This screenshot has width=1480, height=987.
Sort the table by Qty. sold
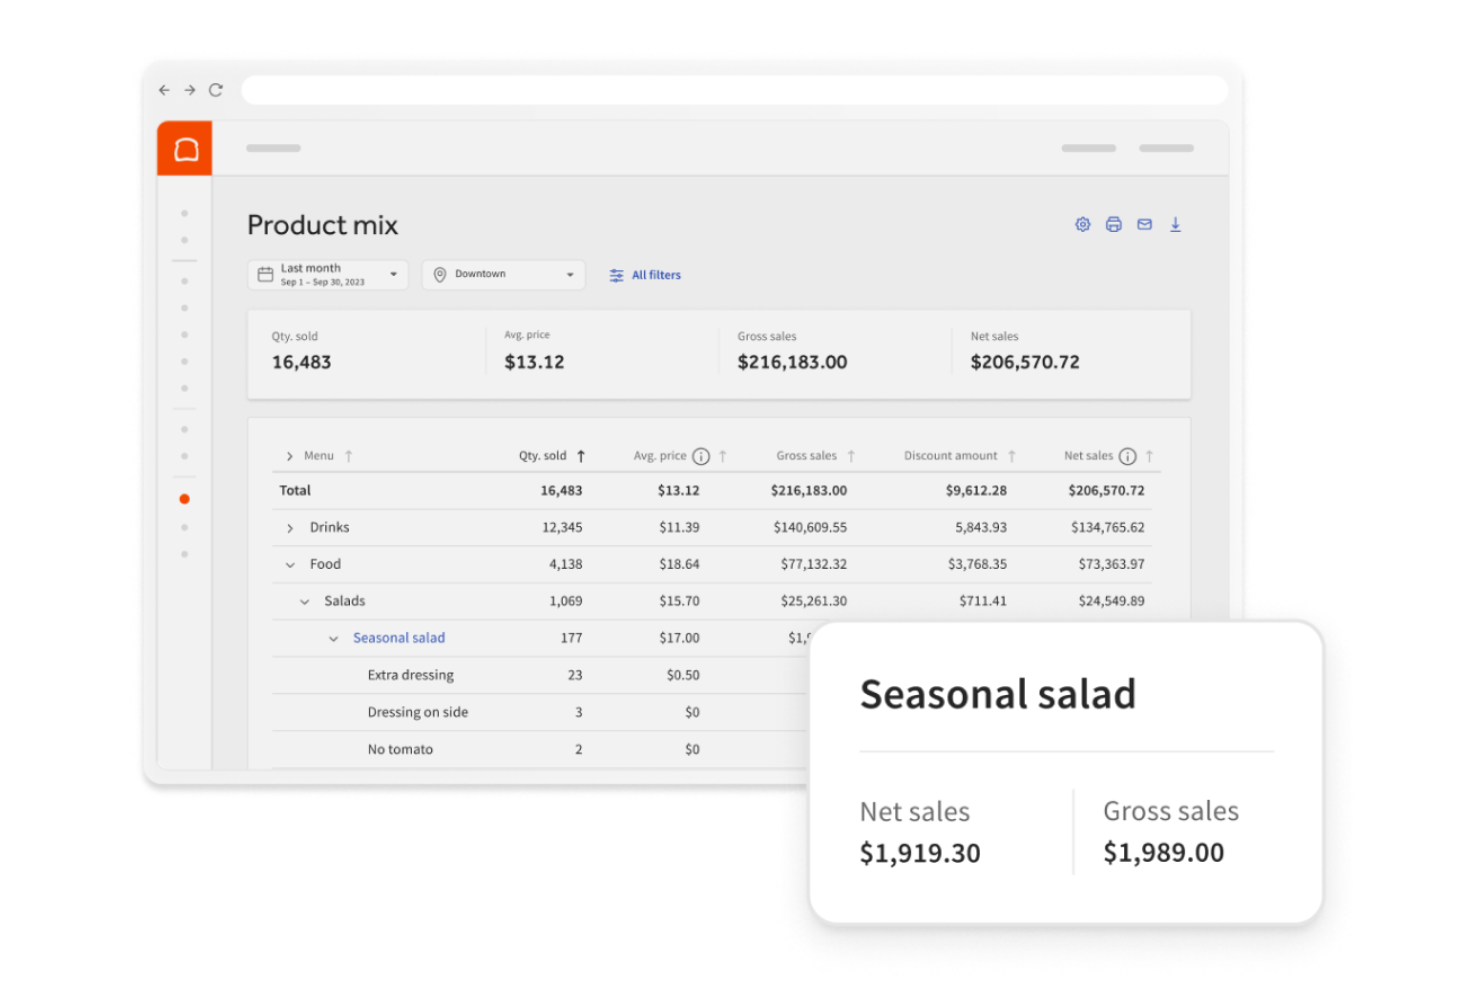pyautogui.click(x=581, y=455)
